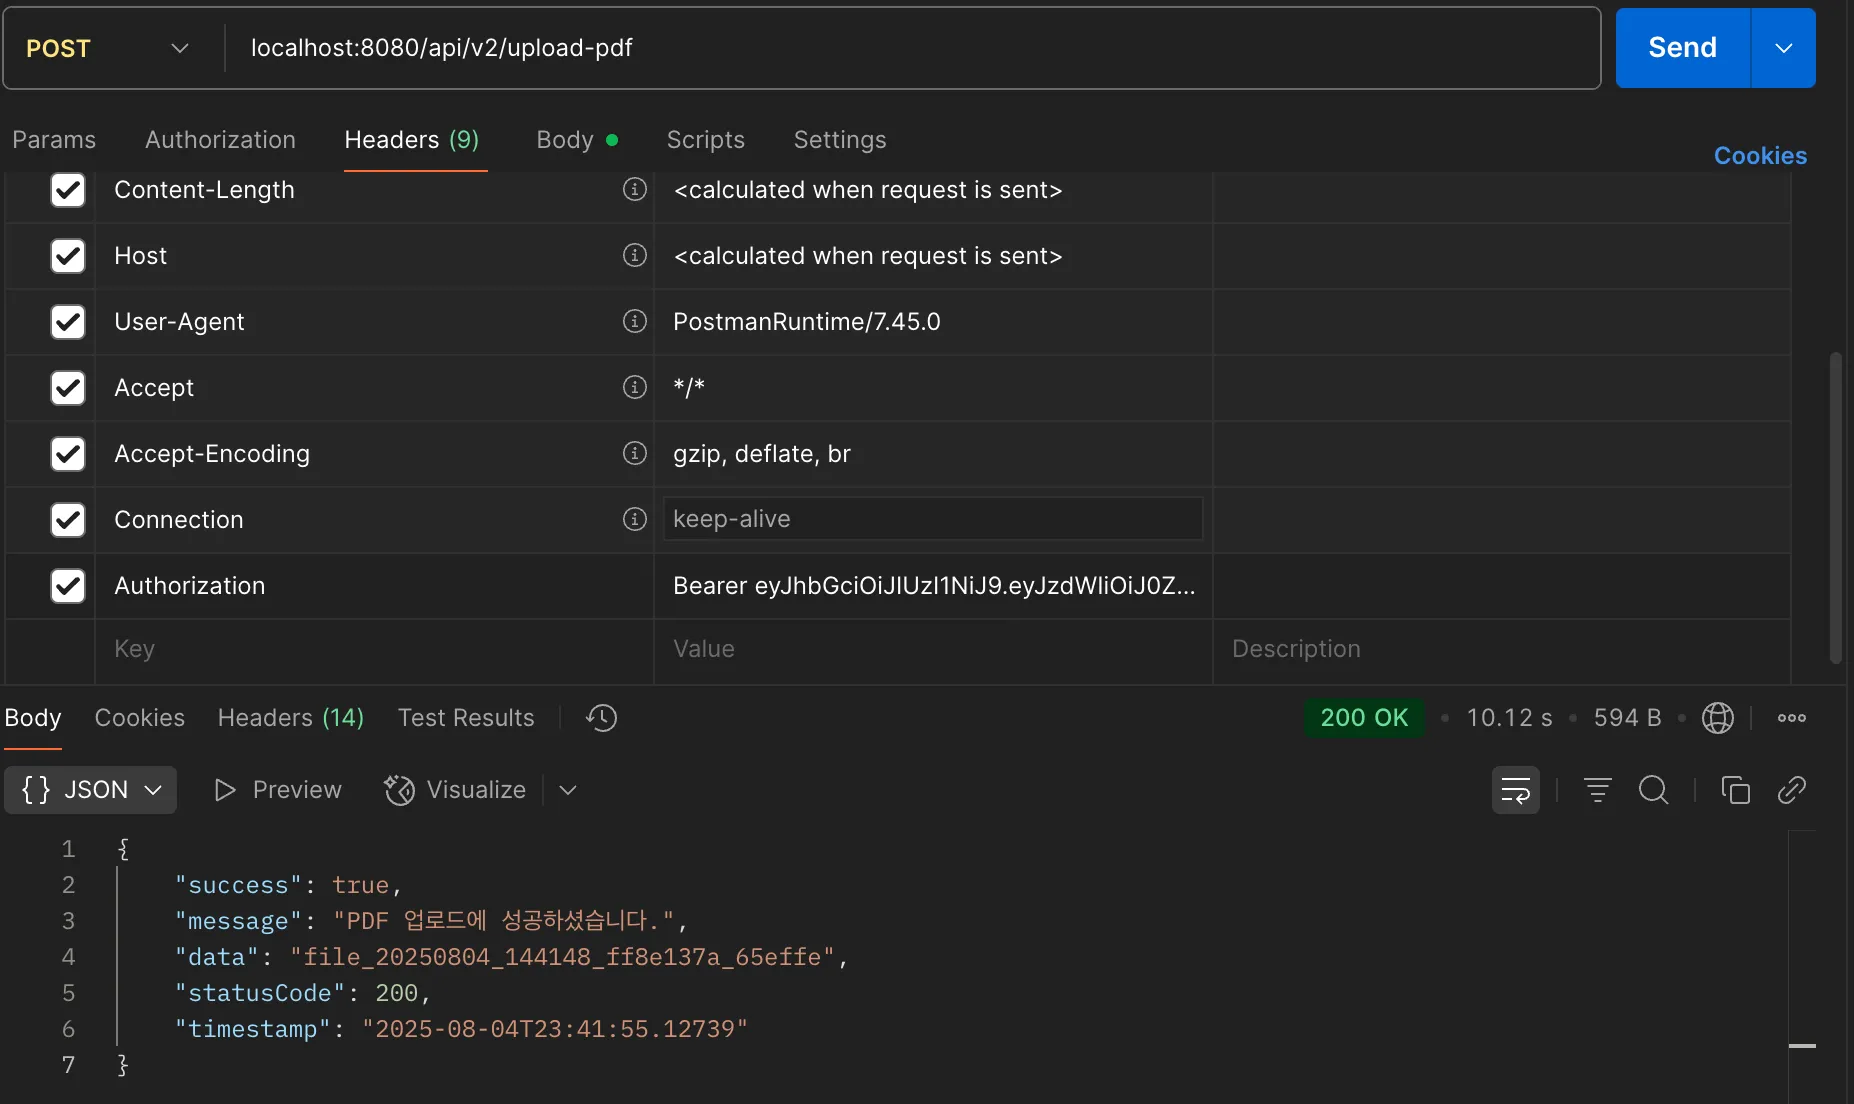Uncheck the Content-Length header checkbox

68,189
